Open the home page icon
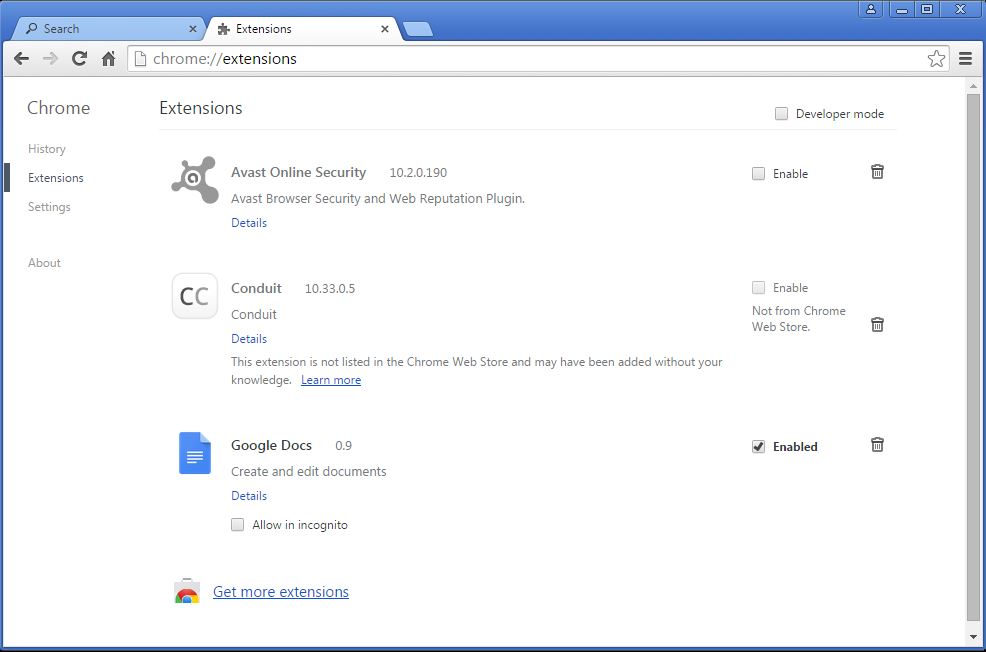This screenshot has width=986, height=652. coord(108,58)
